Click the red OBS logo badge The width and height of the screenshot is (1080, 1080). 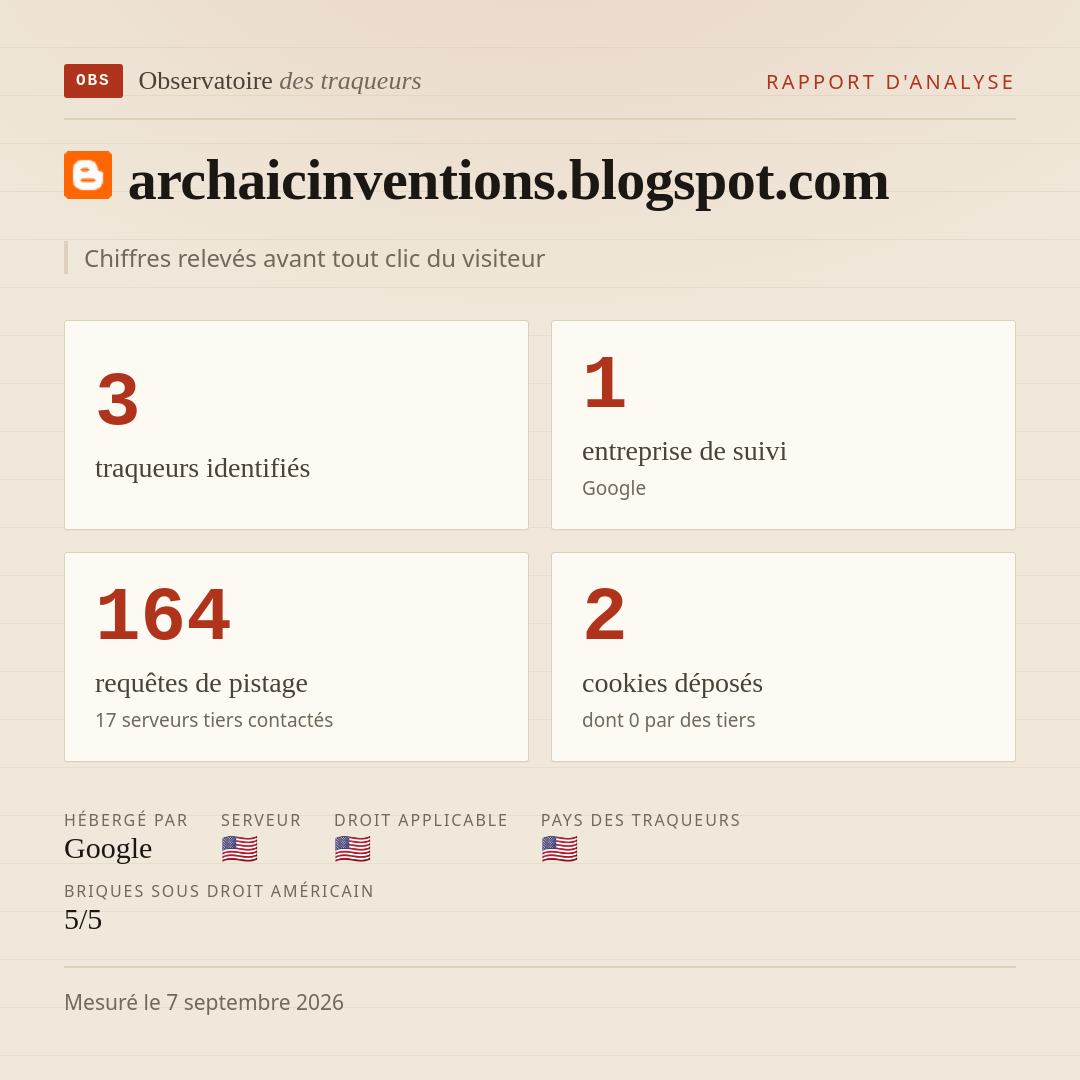coord(94,81)
